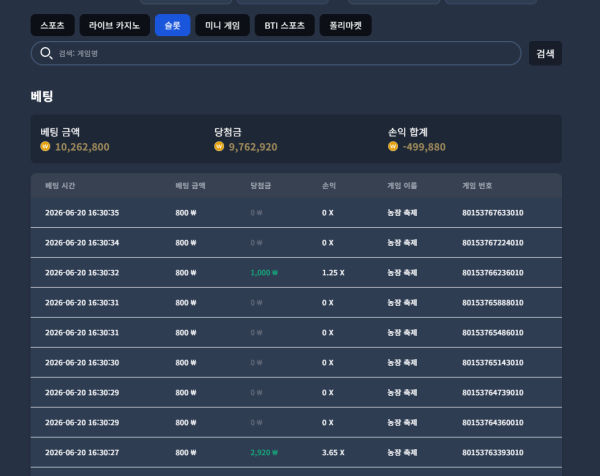Click coin icon beside 9,762,920
Viewport: 600px width, 476px height.
(x=219, y=146)
